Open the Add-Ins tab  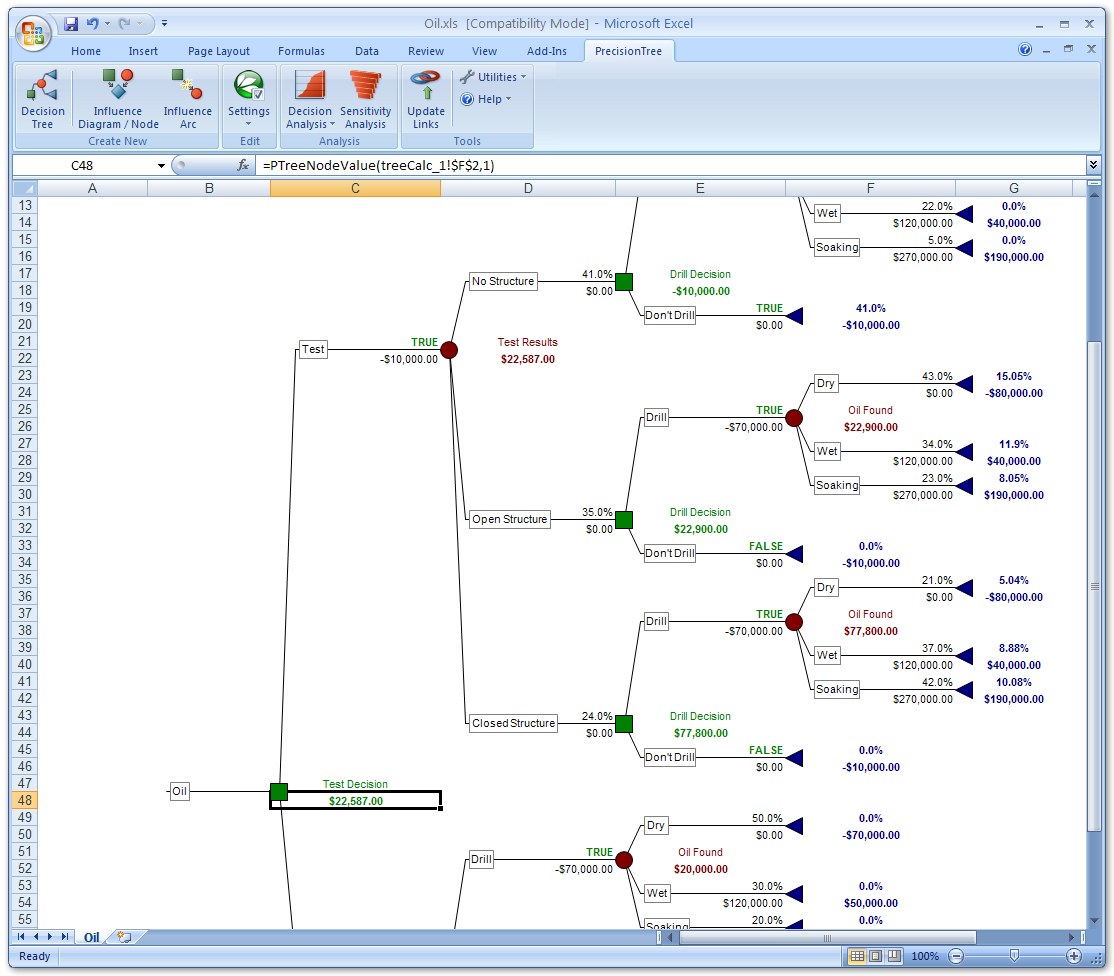[546, 51]
